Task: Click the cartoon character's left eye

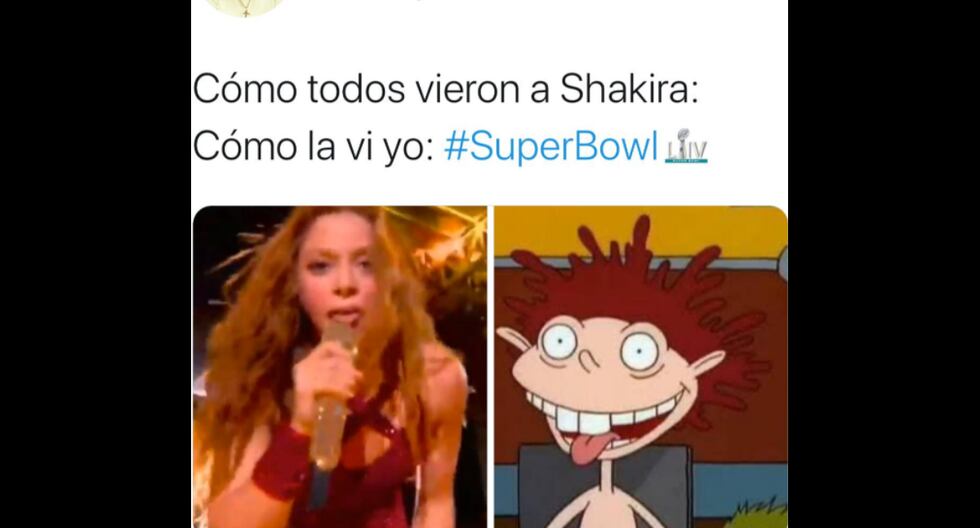Action: [558, 341]
